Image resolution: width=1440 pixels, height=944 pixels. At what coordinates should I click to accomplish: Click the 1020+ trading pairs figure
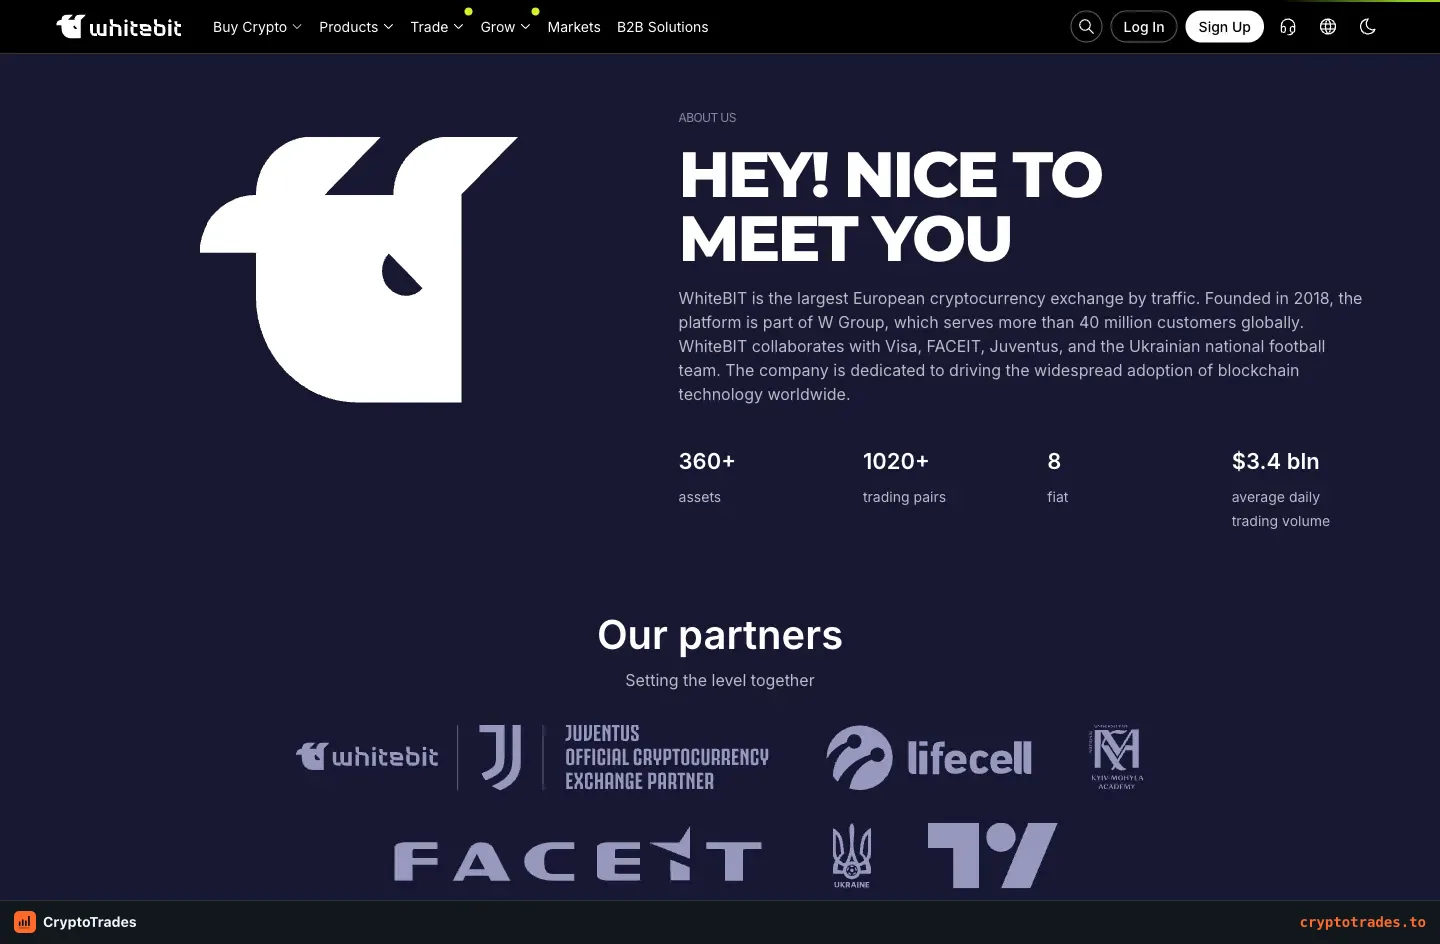coord(896,461)
